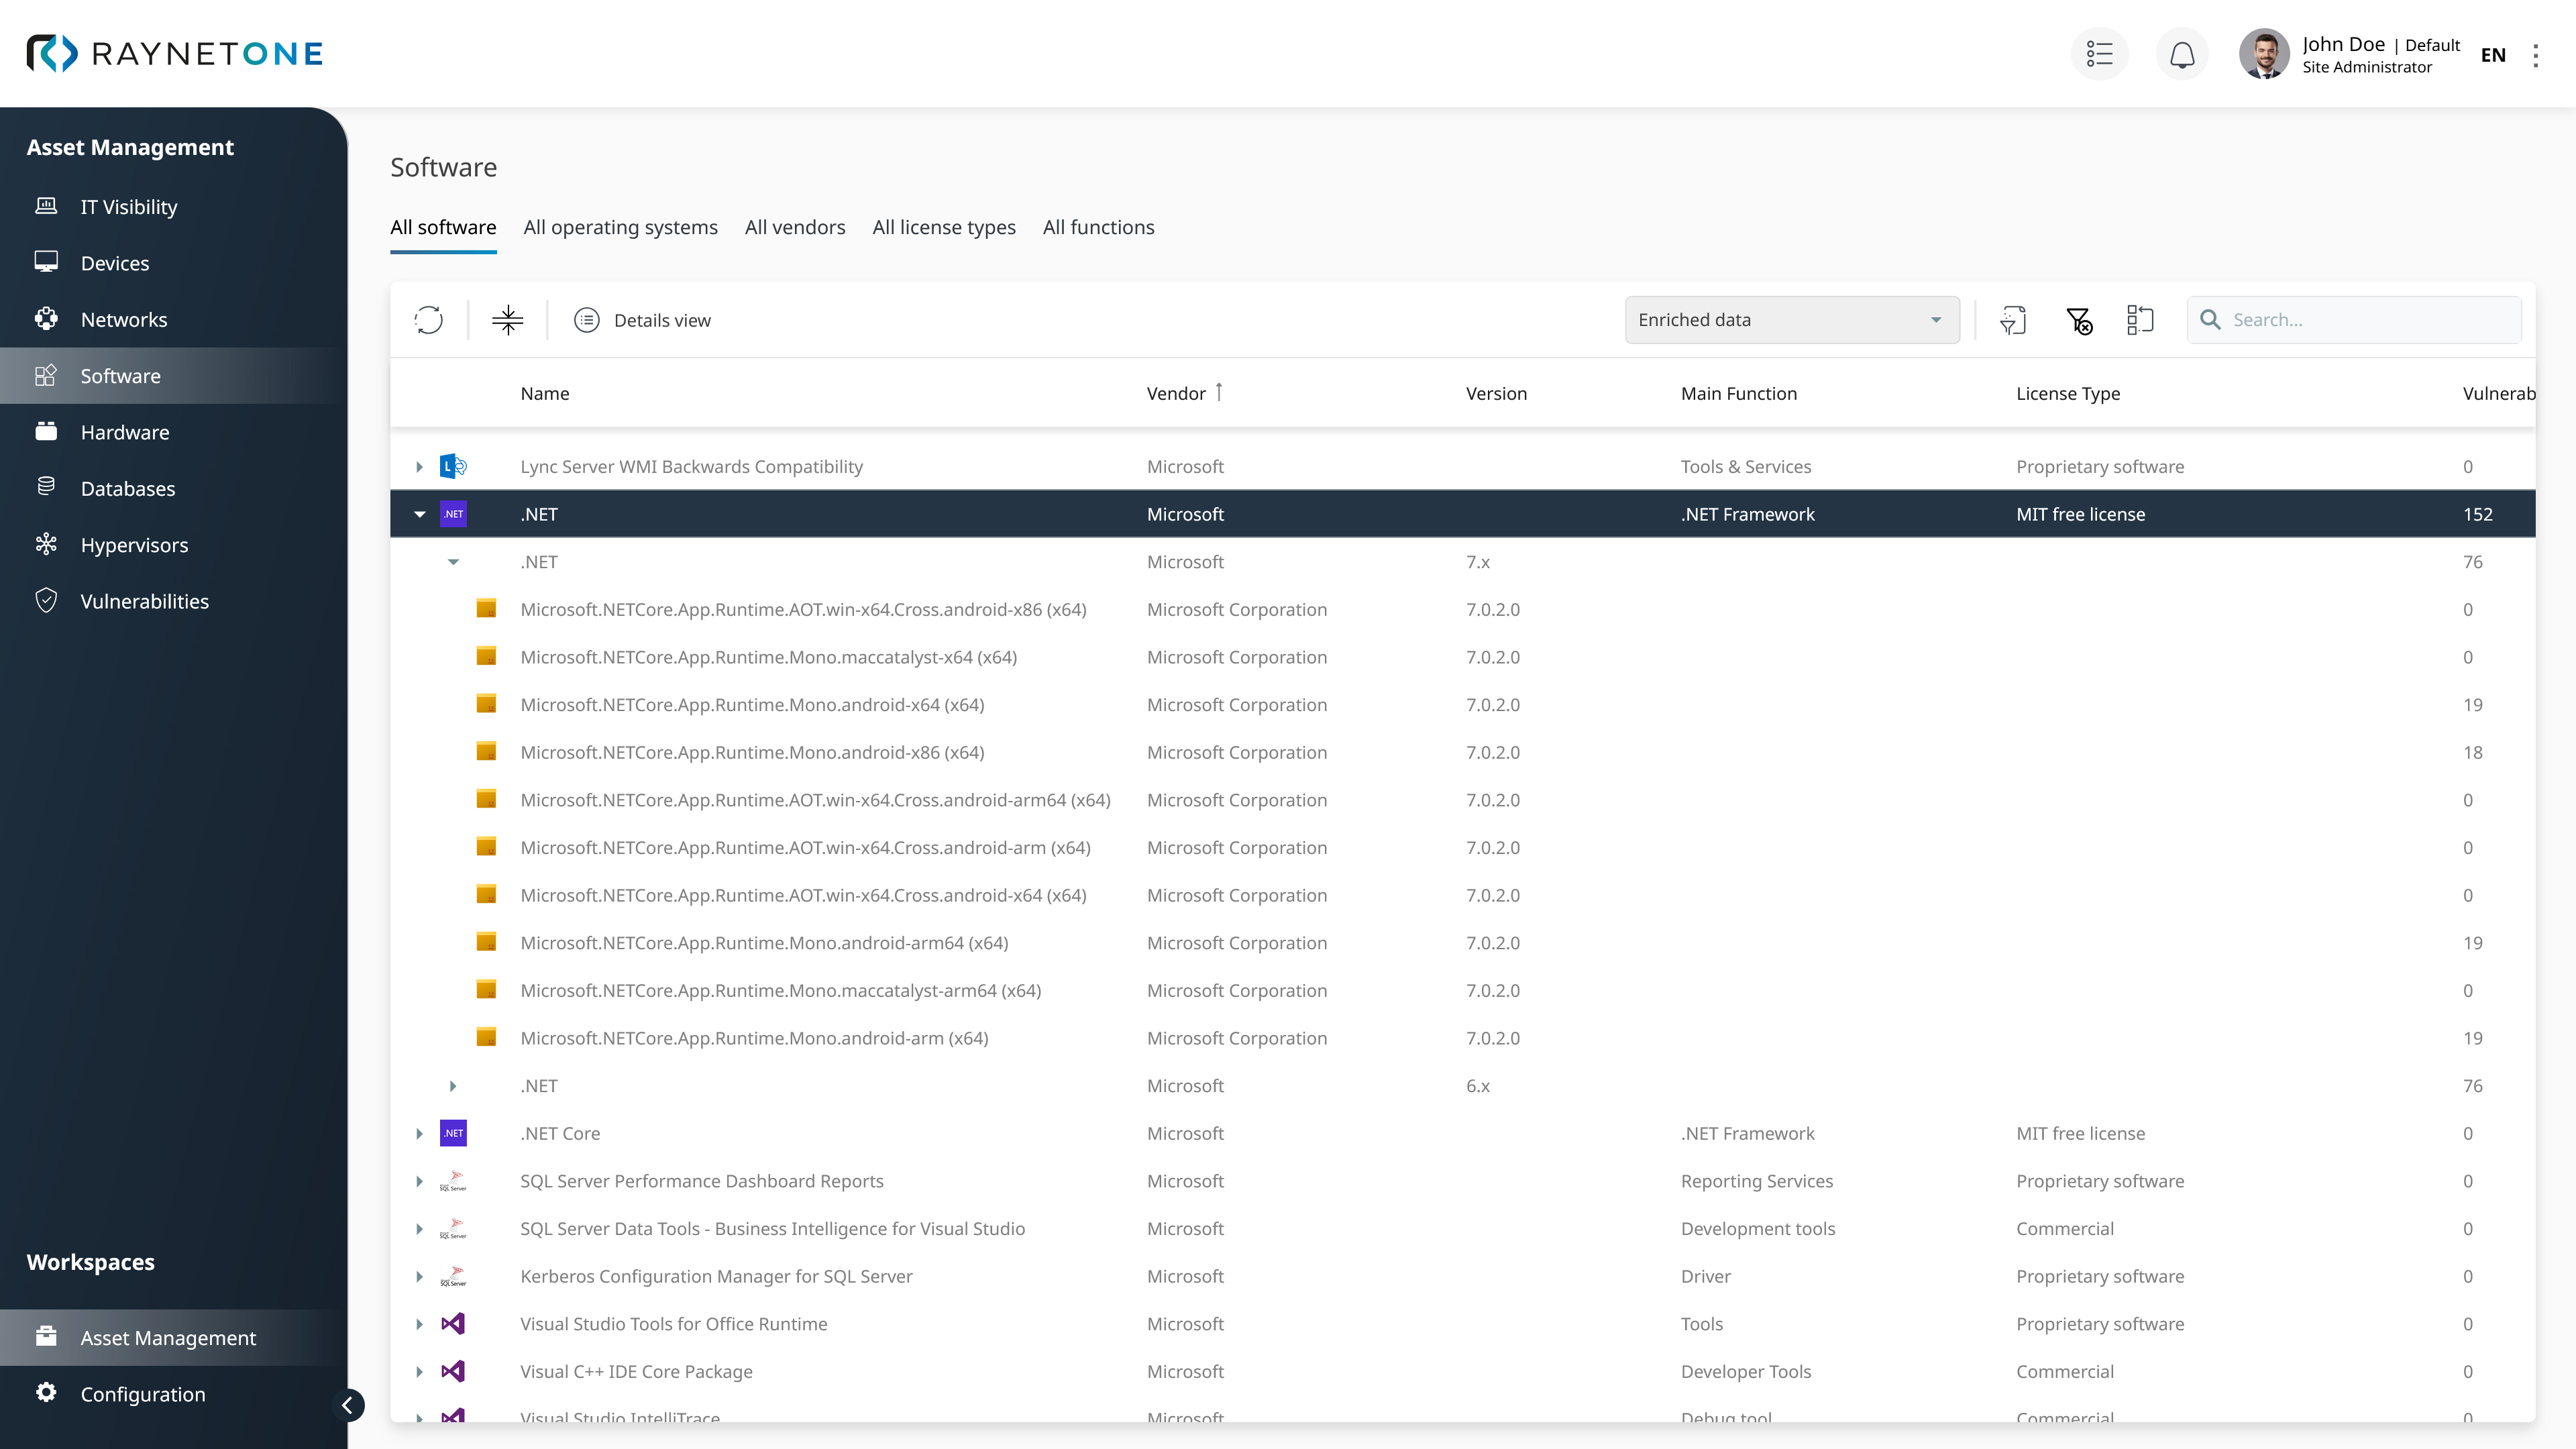Click the collapse all rows icon
Viewport: 2576px width, 1449px height.
click(508, 320)
